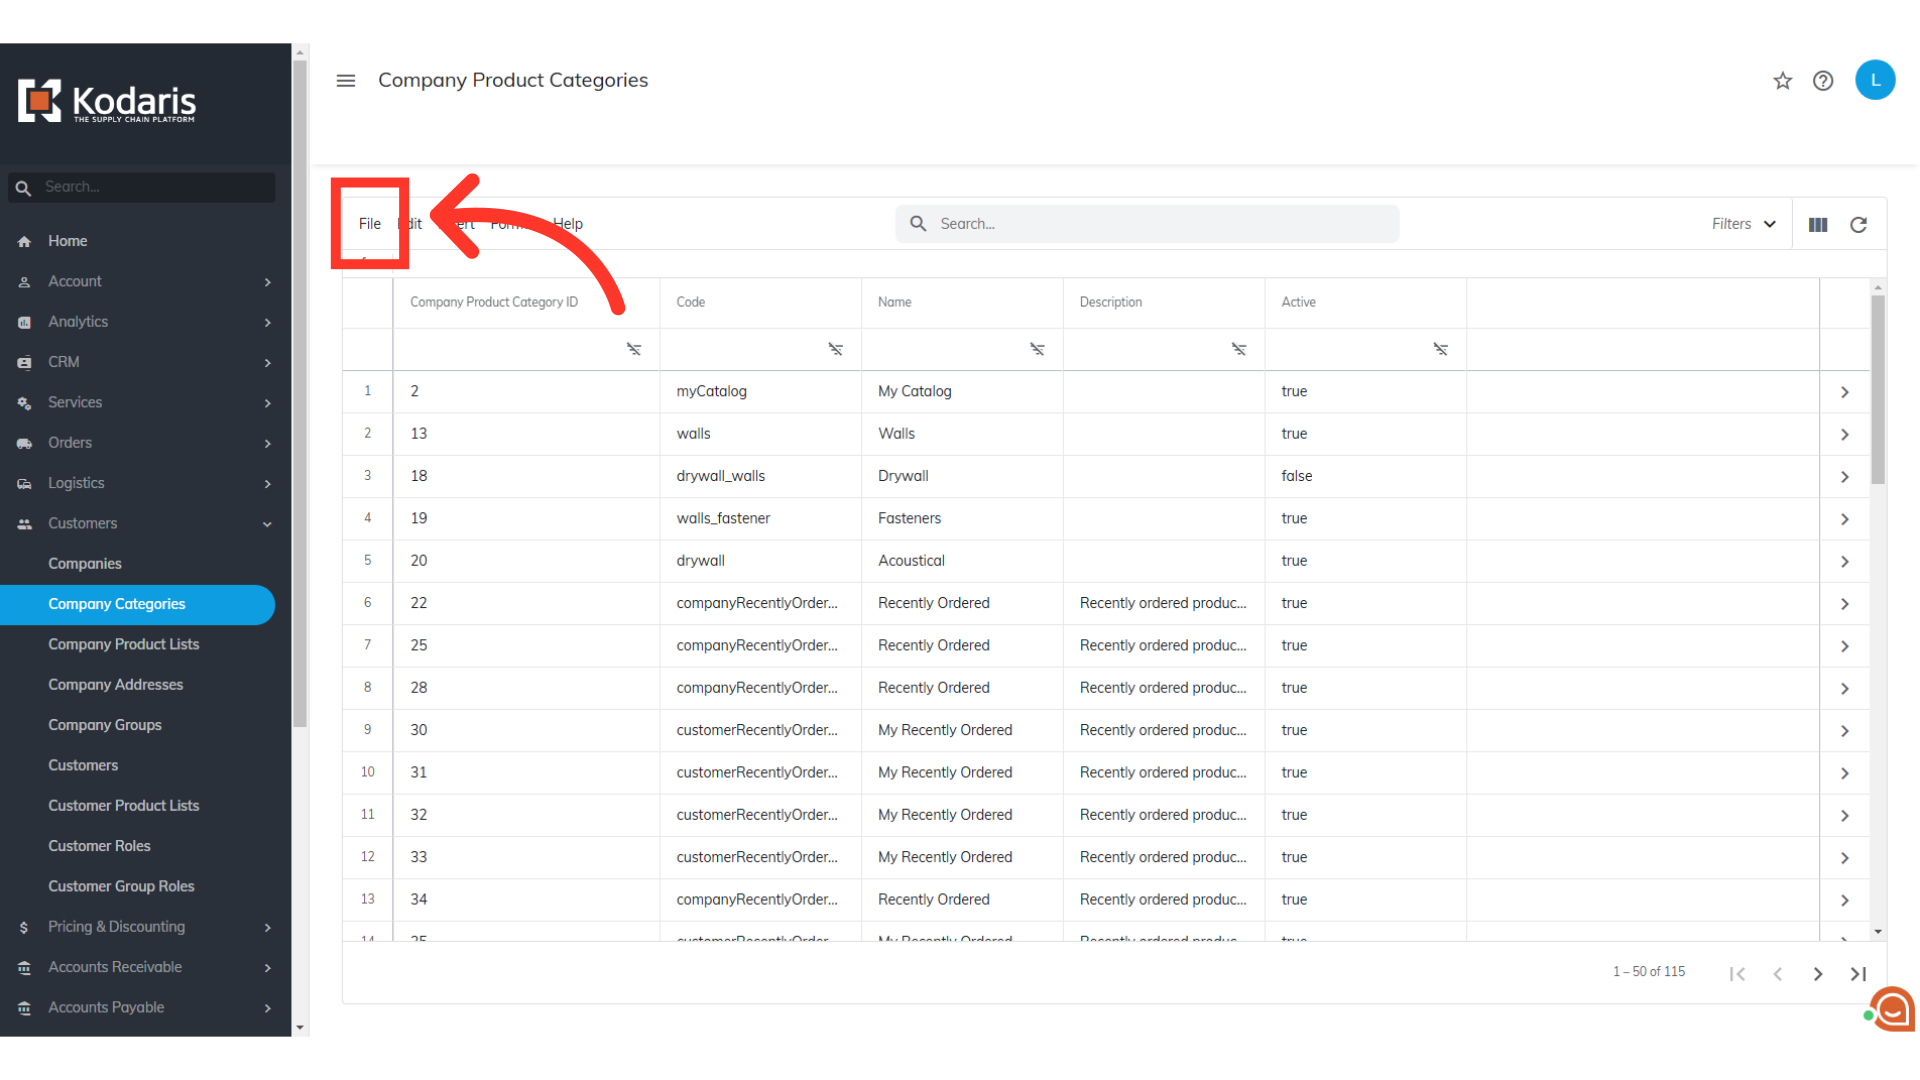Image resolution: width=1920 pixels, height=1080 pixels.
Task: Clear filter on Code column
Action: tap(835, 349)
